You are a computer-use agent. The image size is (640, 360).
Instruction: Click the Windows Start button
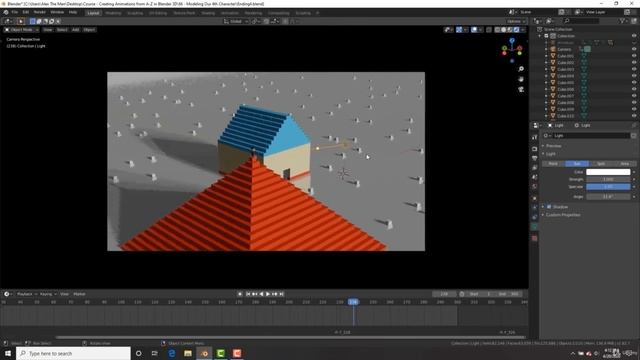point(8,353)
